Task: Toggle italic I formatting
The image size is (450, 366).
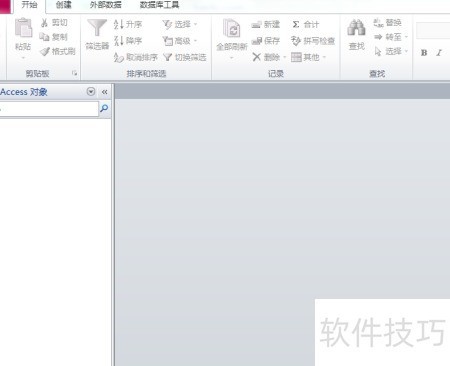Action: pos(439,53)
